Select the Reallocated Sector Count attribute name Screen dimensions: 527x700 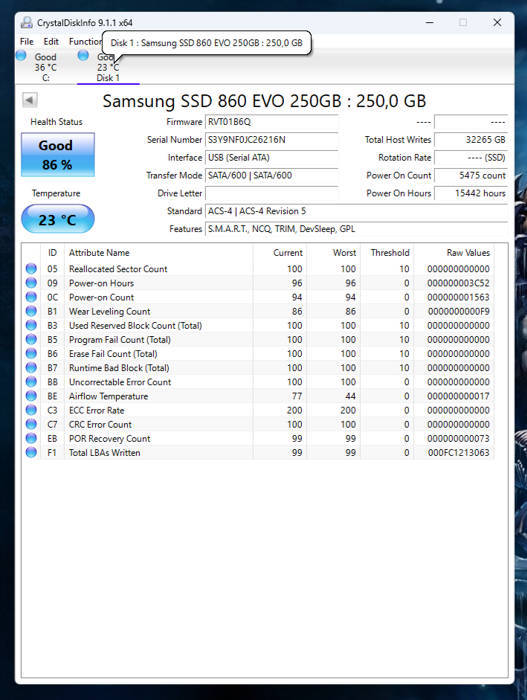click(118, 269)
